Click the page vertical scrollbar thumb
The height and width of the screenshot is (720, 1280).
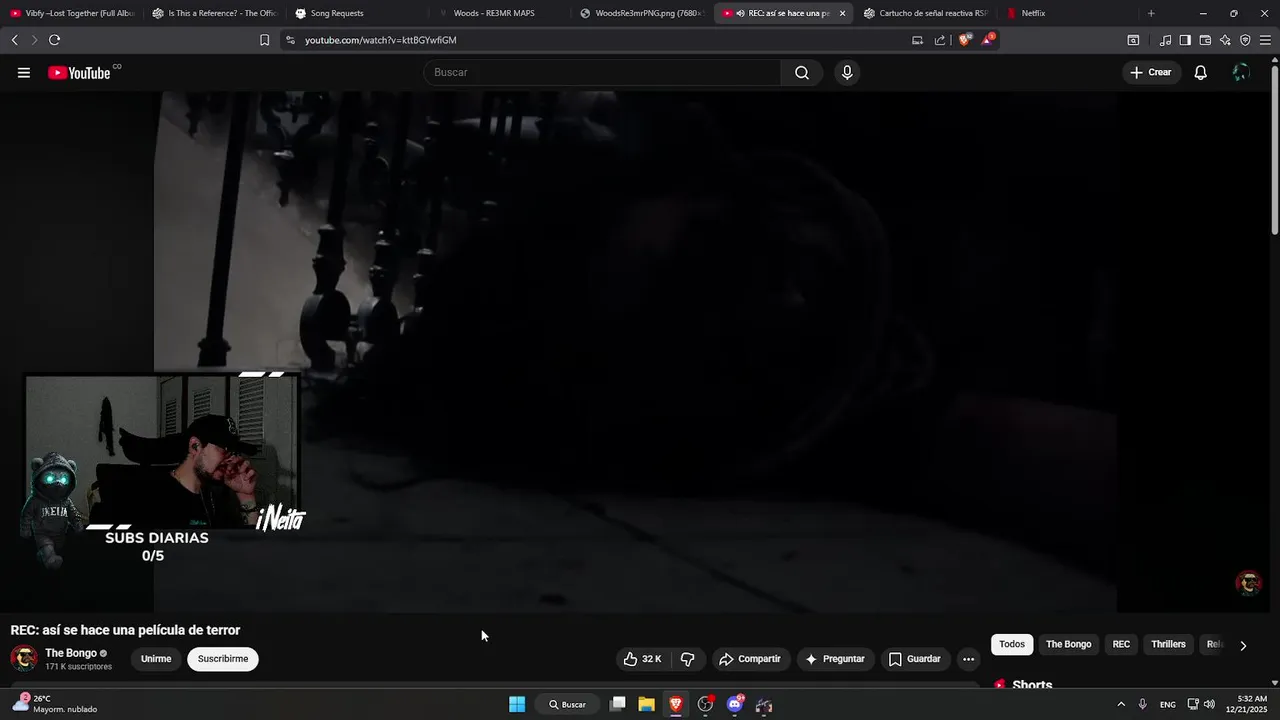(1274, 148)
